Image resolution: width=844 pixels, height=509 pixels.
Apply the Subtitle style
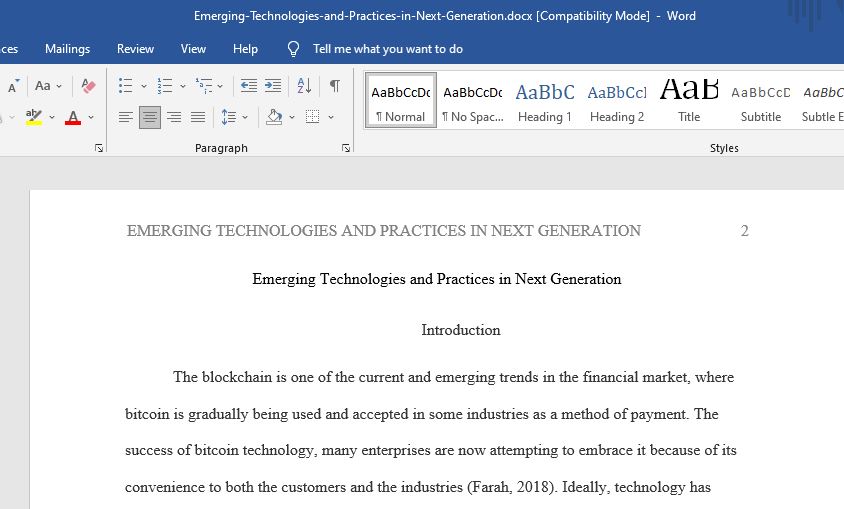[x=761, y=100]
